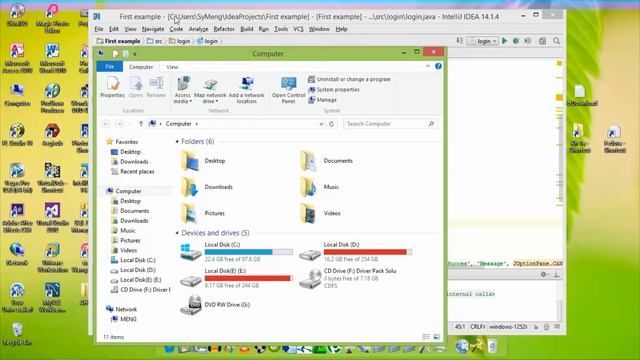Open the File tab in Explorer
Viewport: 640px width, 360px height.
[109, 67]
